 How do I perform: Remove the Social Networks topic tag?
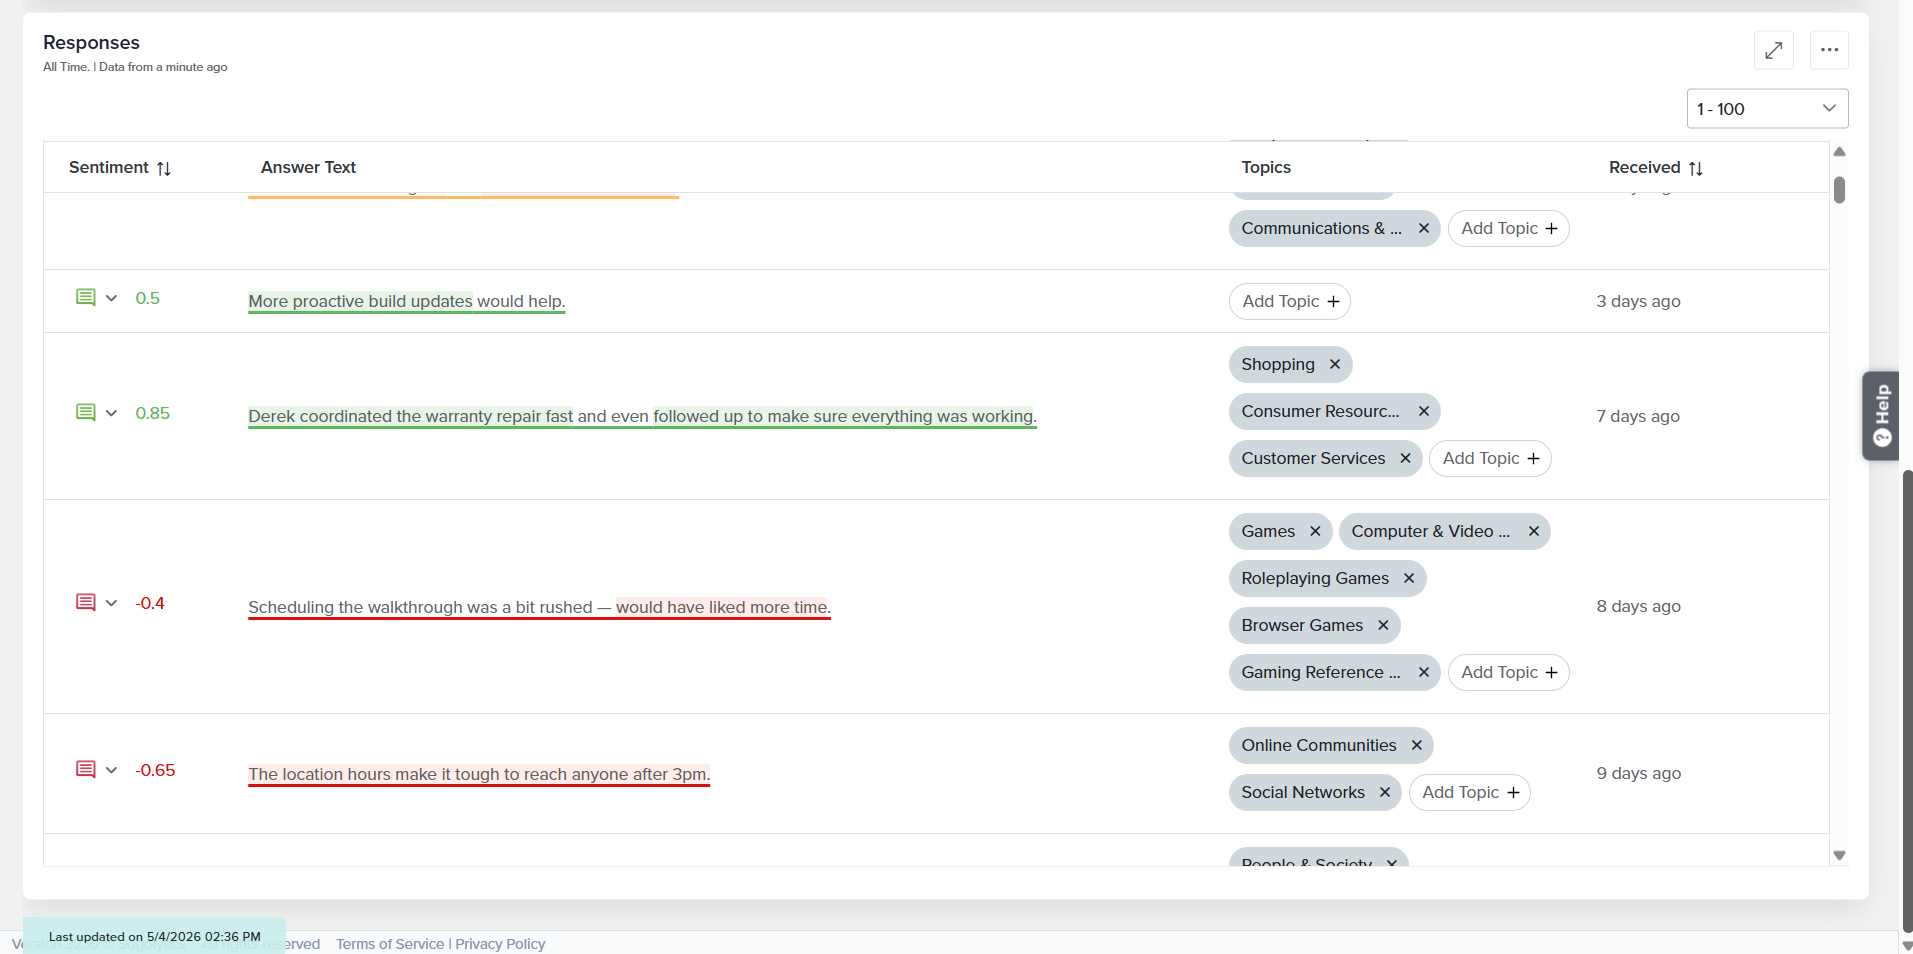[1384, 792]
